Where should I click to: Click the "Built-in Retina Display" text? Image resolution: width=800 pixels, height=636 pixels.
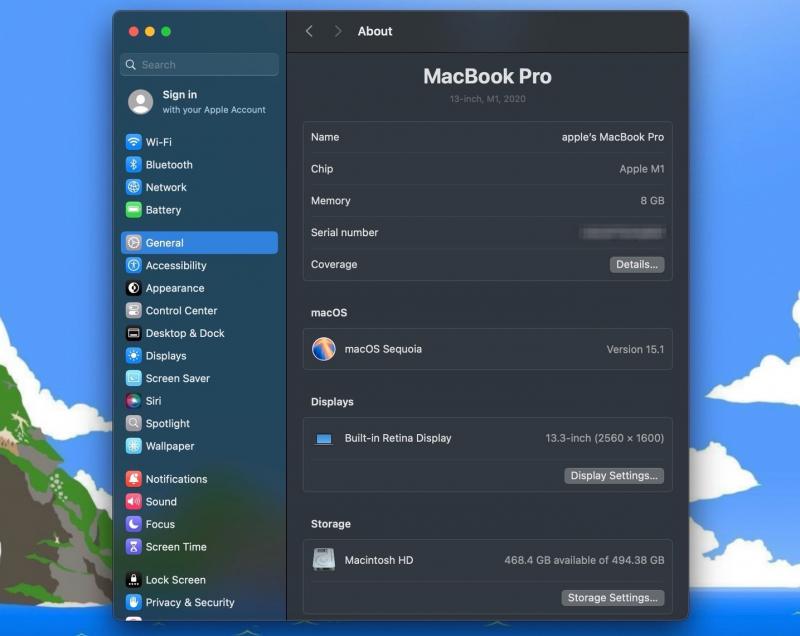coord(398,438)
